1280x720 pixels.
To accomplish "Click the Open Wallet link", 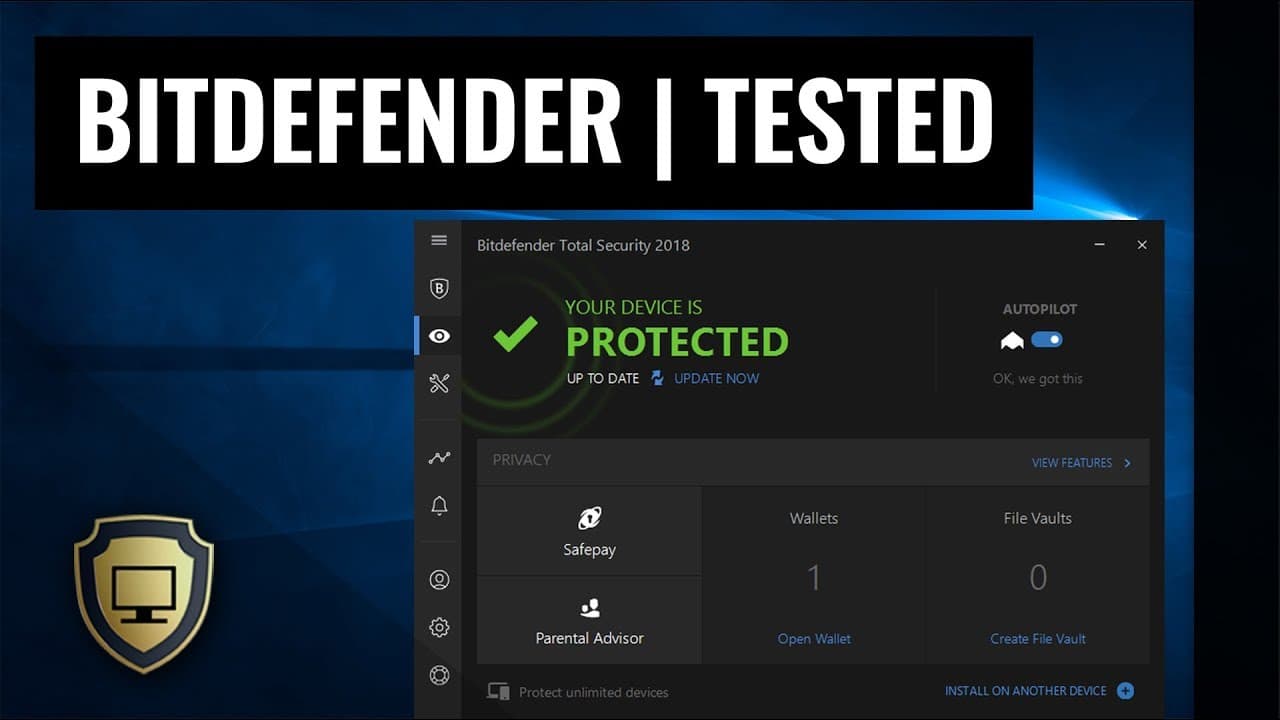I will (x=814, y=638).
